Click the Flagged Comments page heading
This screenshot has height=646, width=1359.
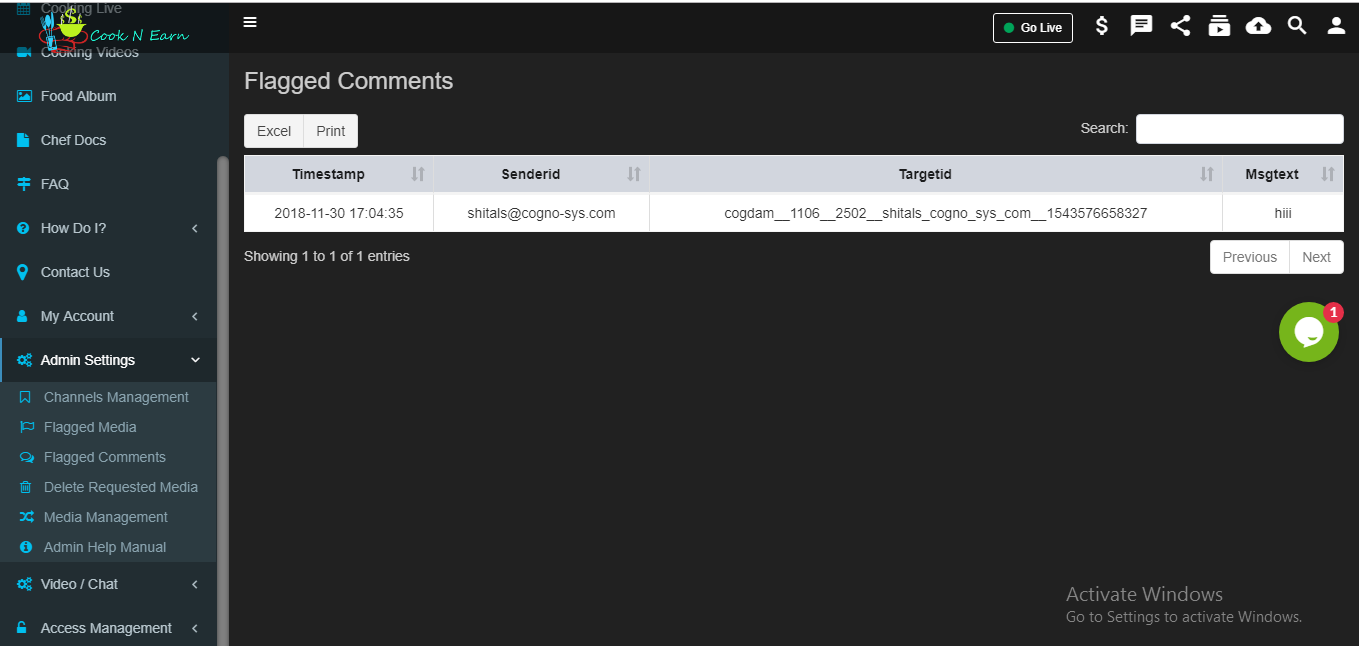[349, 81]
